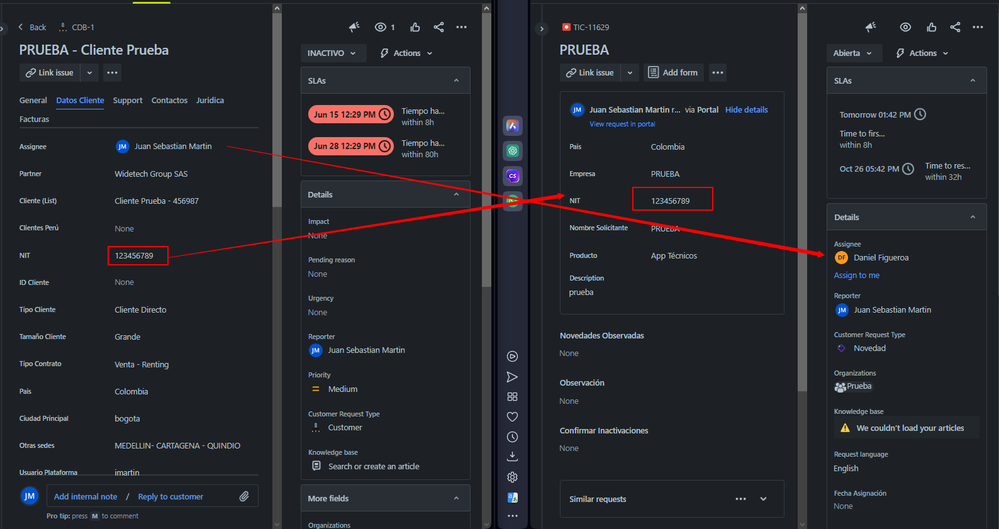This screenshot has width=999, height=529.
Task: Collapse the Details panel on TIC-11629
Action: pos(971,217)
